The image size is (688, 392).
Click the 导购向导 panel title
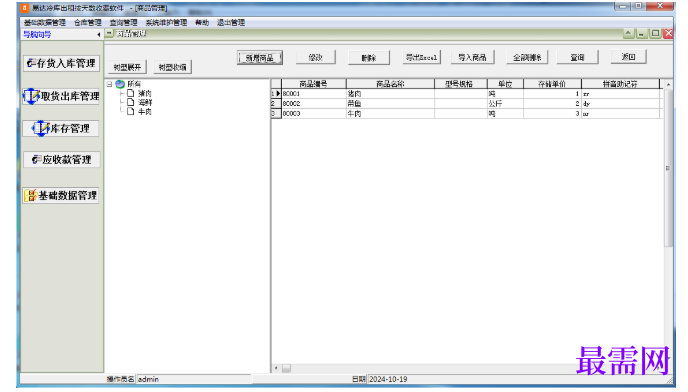(37, 34)
